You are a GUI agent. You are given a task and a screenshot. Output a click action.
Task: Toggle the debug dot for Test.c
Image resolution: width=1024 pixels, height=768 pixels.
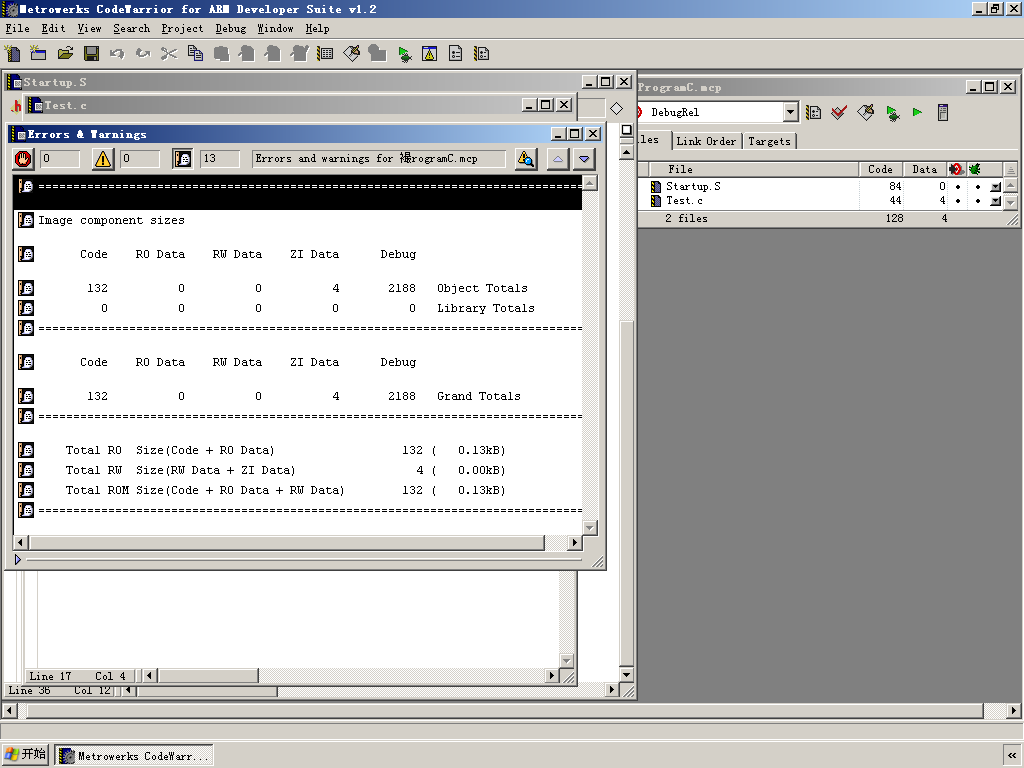[978, 201]
